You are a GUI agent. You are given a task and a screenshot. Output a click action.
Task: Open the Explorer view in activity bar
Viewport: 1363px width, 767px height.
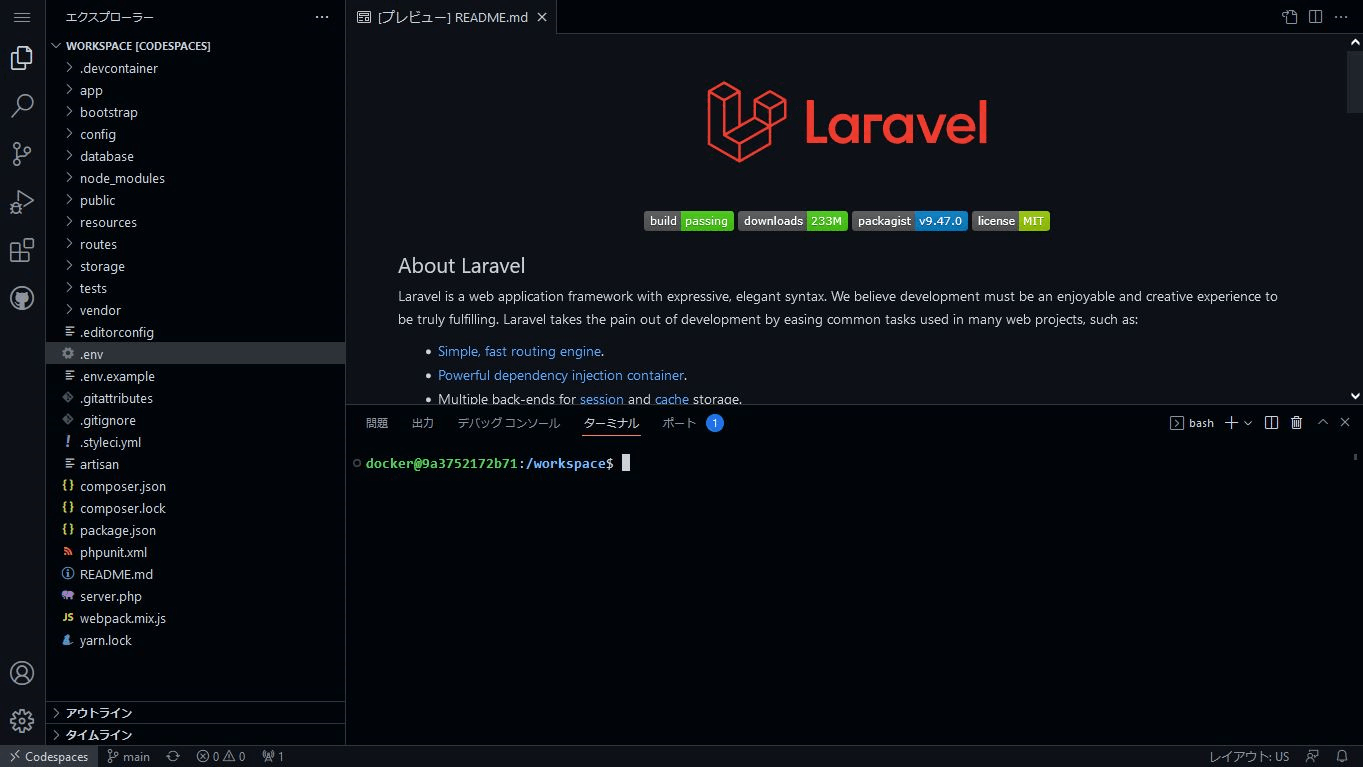pyautogui.click(x=22, y=58)
